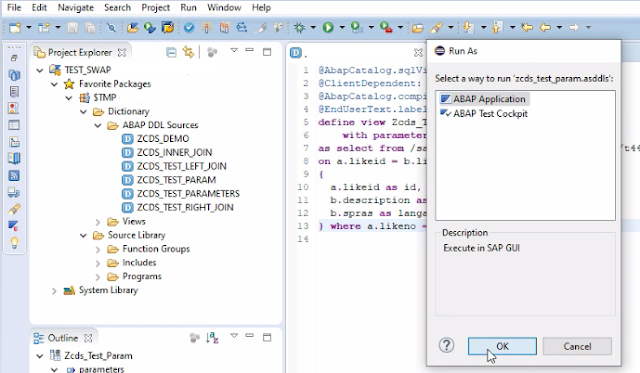This screenshot has width=640, height=373.
Task: Select ZCDS_TEST_PARAMETERS in the project tree
Action: (181, 193)
